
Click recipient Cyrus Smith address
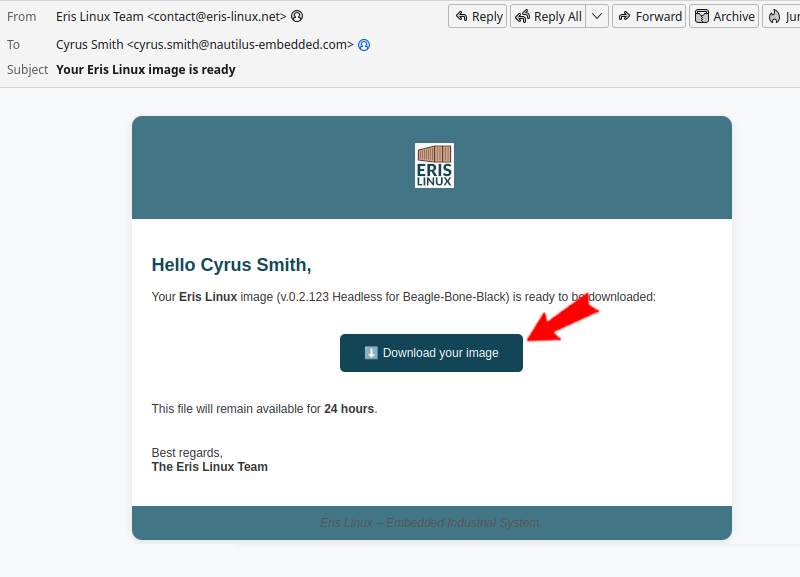tap(205, 45)
